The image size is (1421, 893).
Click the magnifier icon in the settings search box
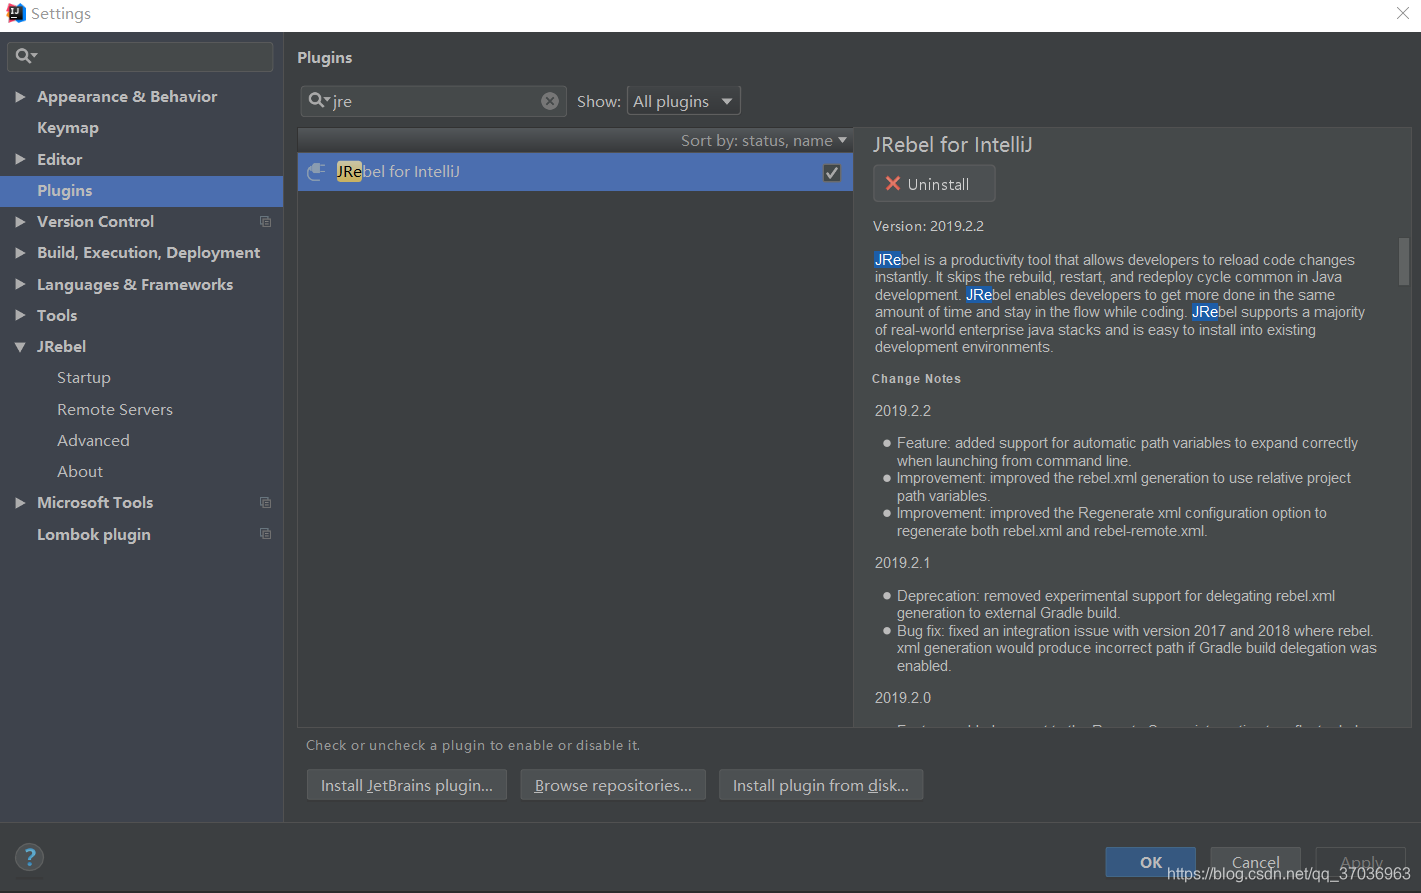23,55
